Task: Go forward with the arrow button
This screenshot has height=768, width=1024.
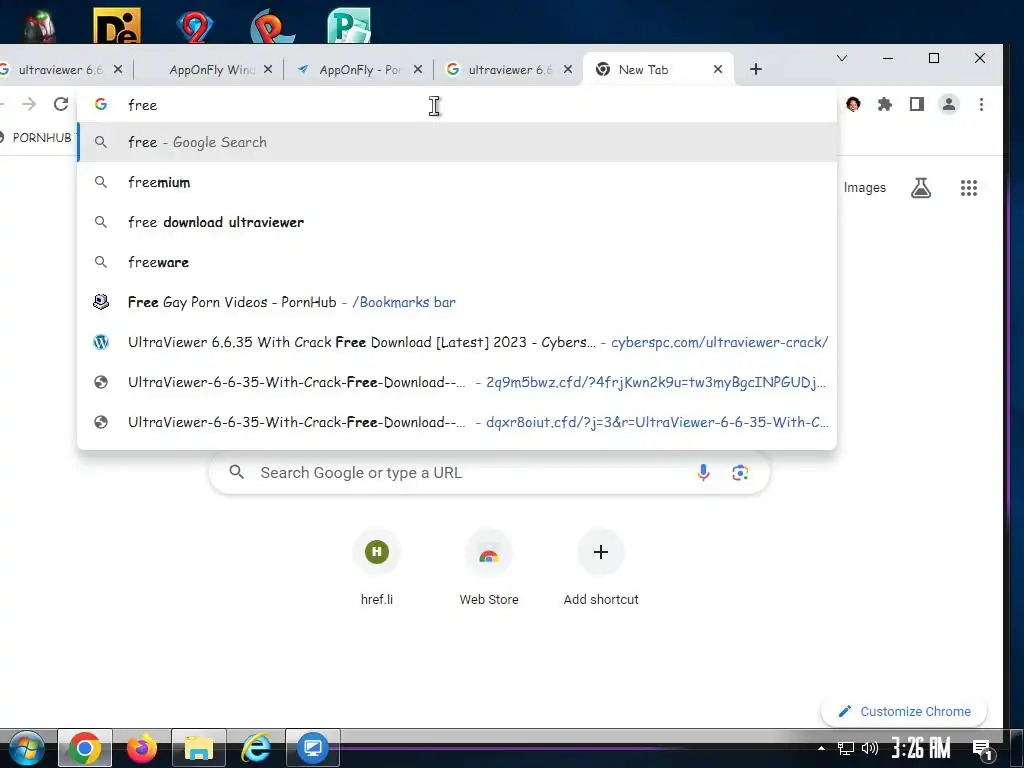Action: point(29,104)
